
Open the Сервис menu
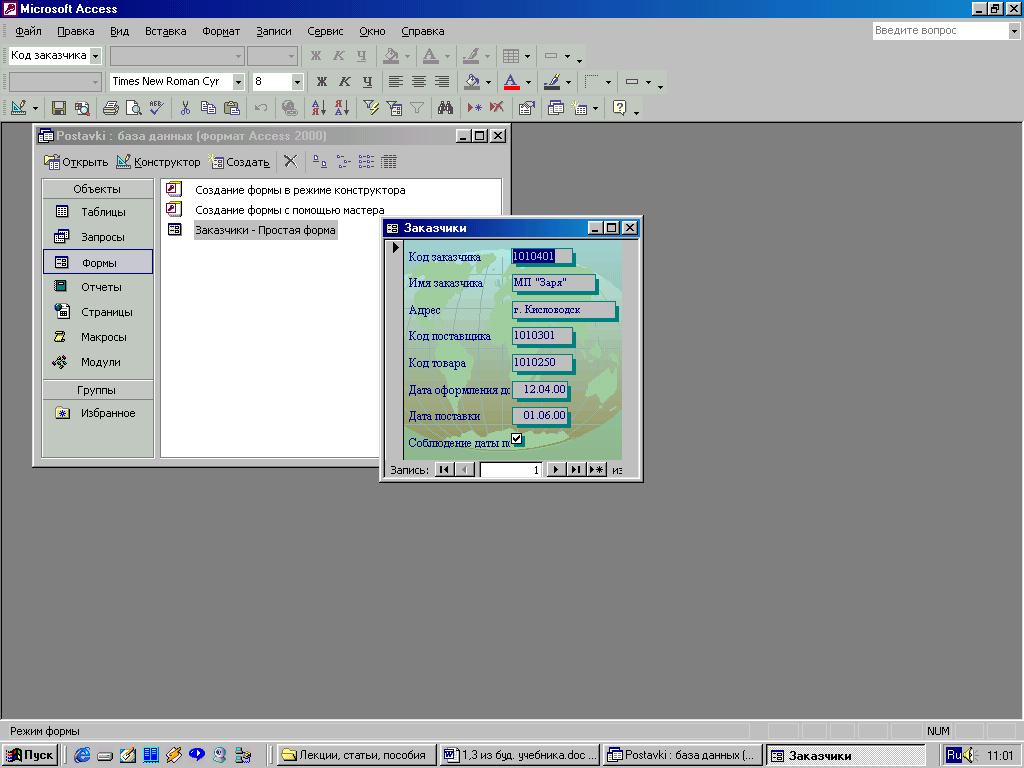coord(325,31)
